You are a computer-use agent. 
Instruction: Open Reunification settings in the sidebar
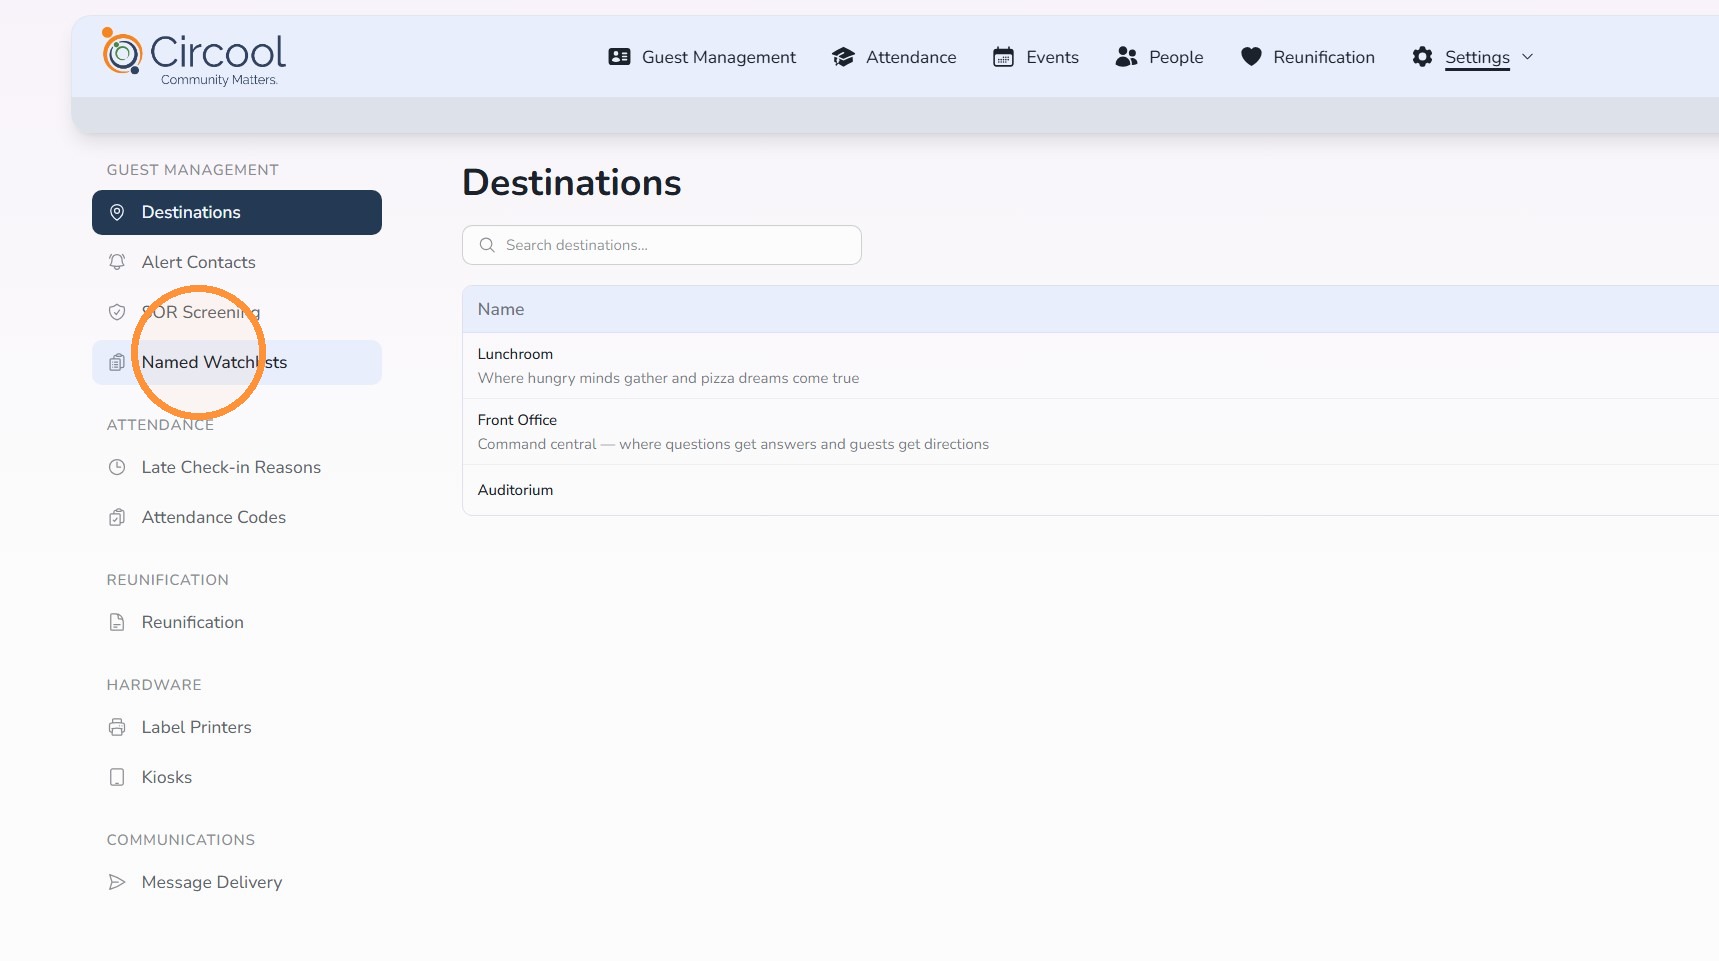pos(237,622)
